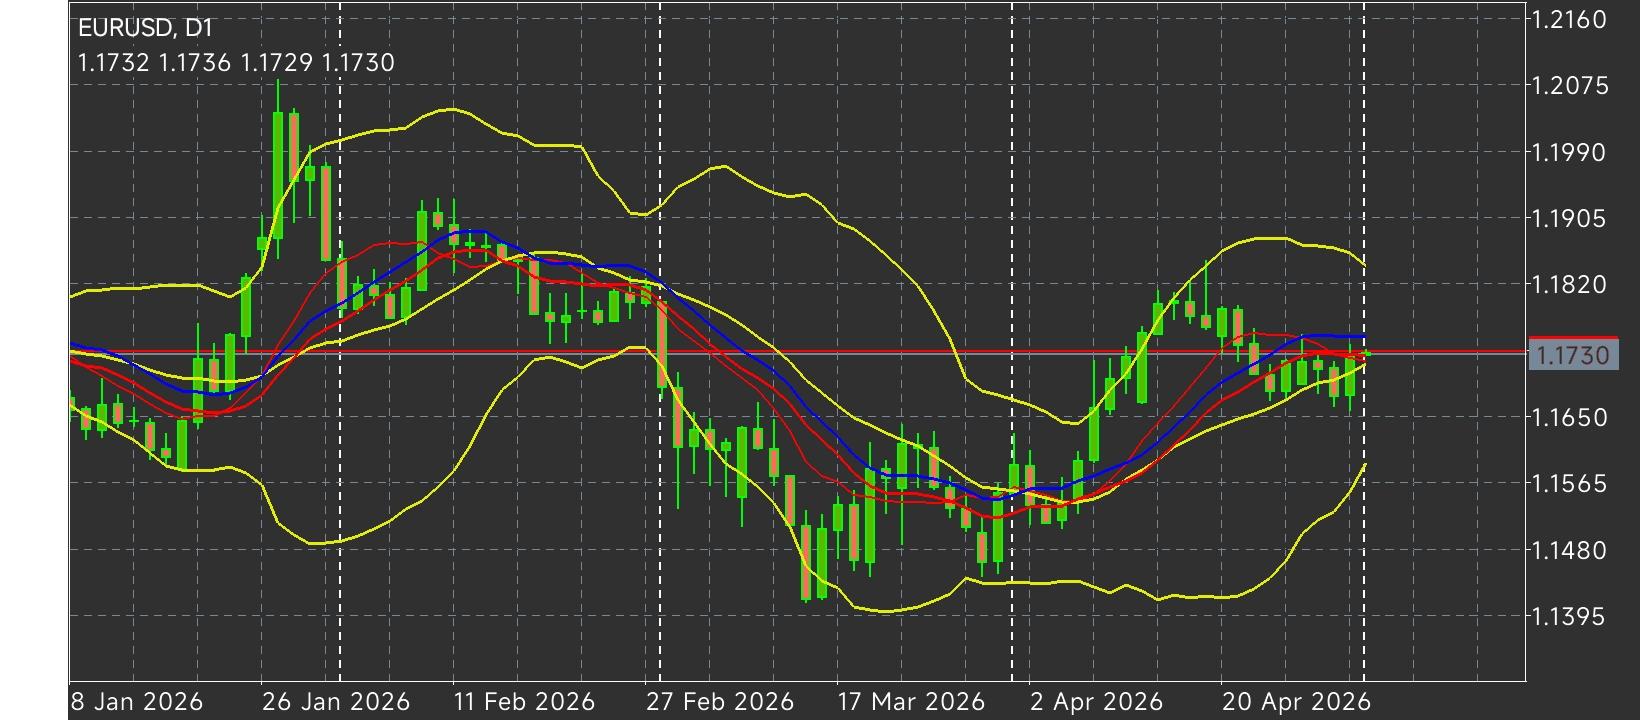
Task: Select the 1.2160 price axis label
Action: (x=1571, y=20)
